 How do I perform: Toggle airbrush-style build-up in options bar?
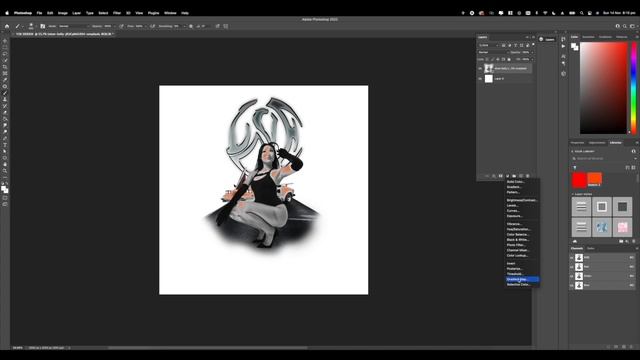[x=152, y=26]
